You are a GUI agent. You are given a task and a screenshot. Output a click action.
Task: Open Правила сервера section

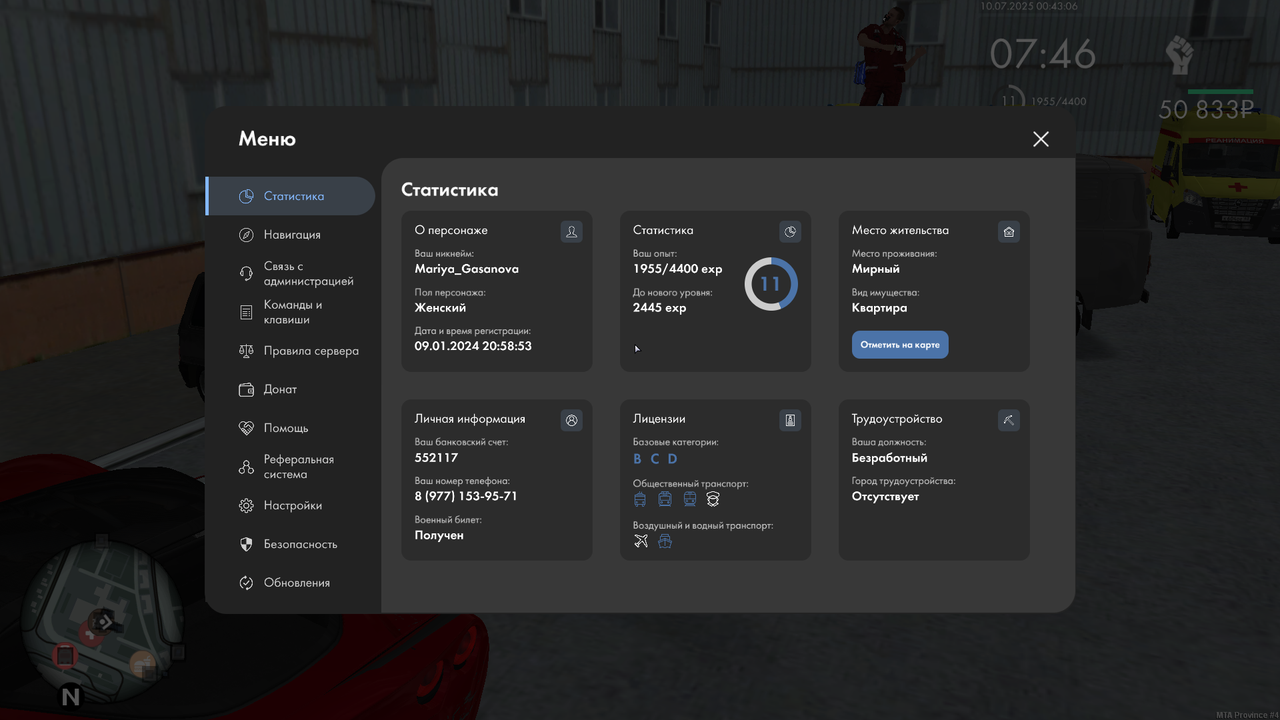[290, 351]
